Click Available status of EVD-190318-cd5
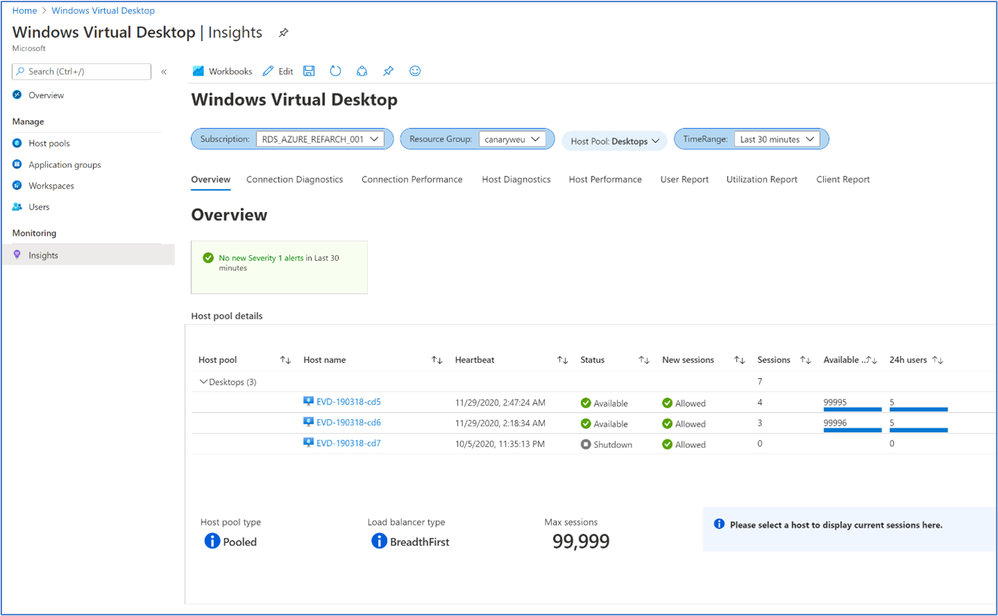 click(x=604, y=403)
